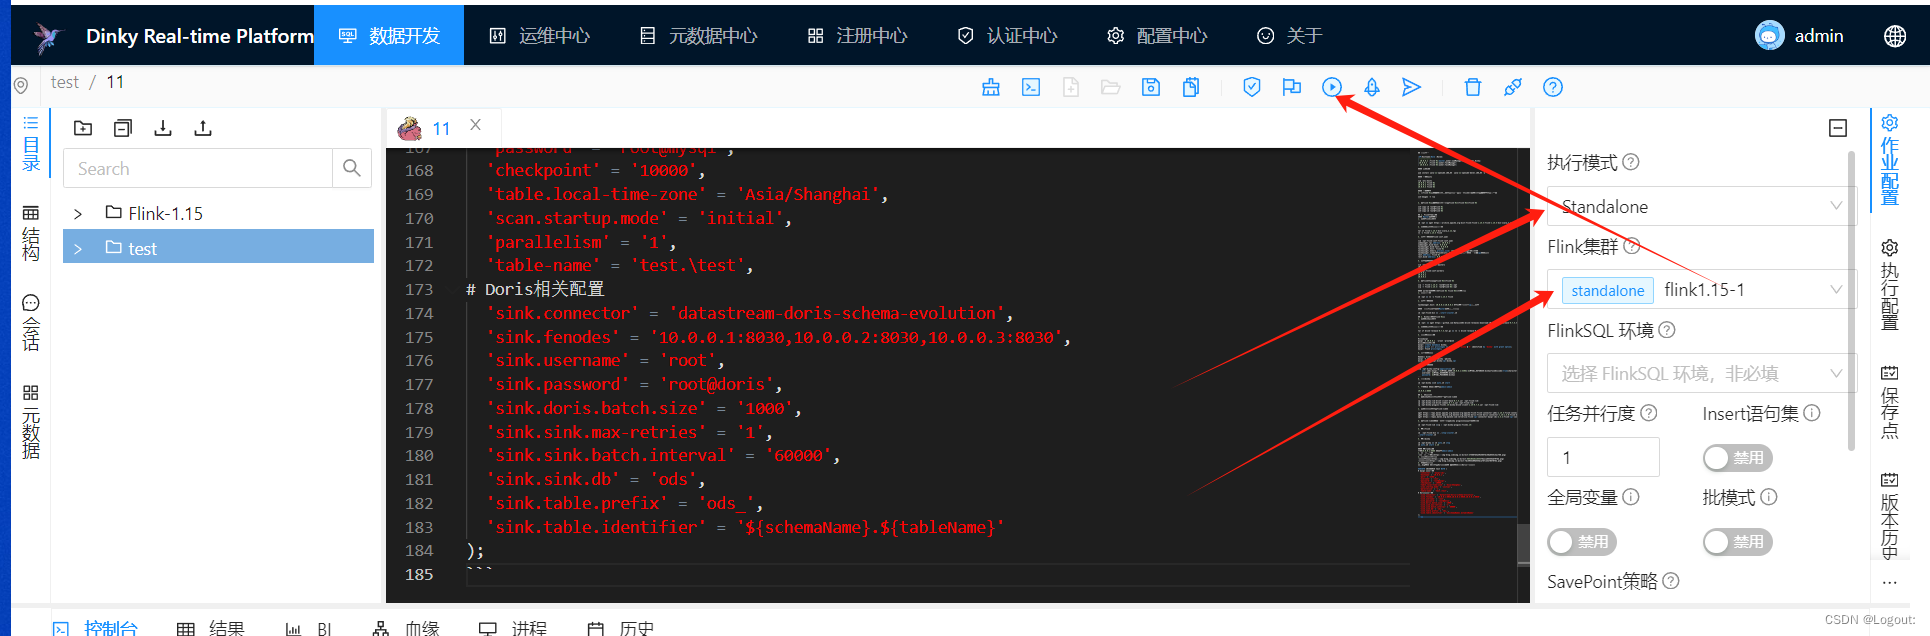Click the admin avatar icon
1930x636 pixels.
coord(1770,36)
